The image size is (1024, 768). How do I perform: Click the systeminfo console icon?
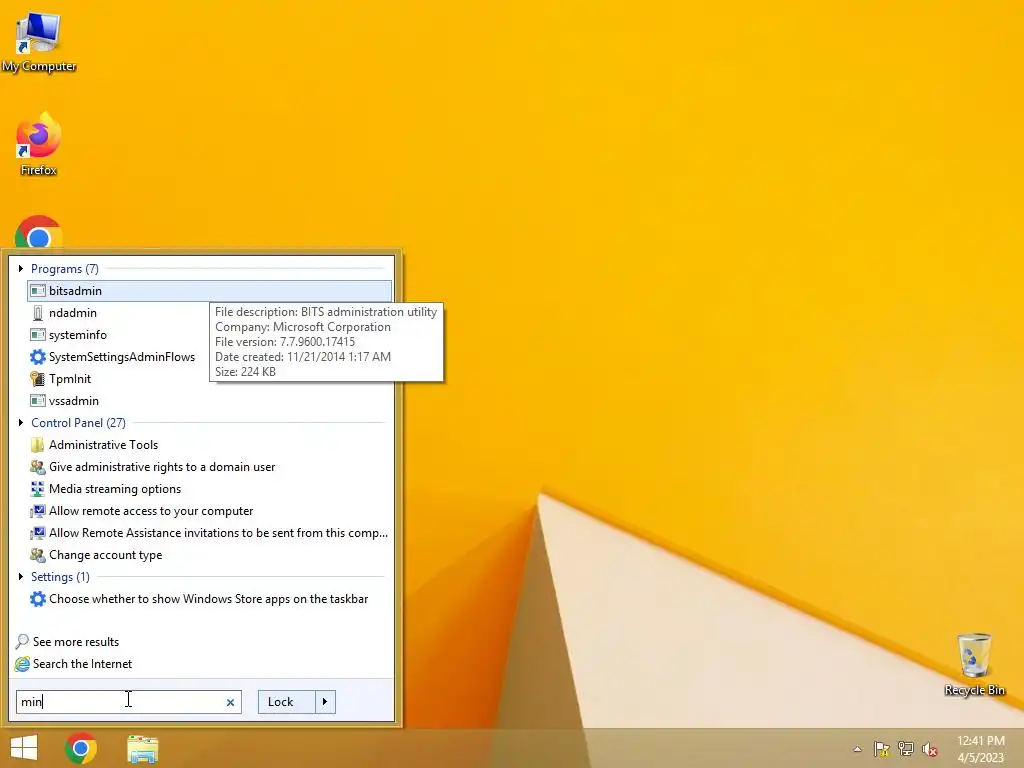pos(38,335)
